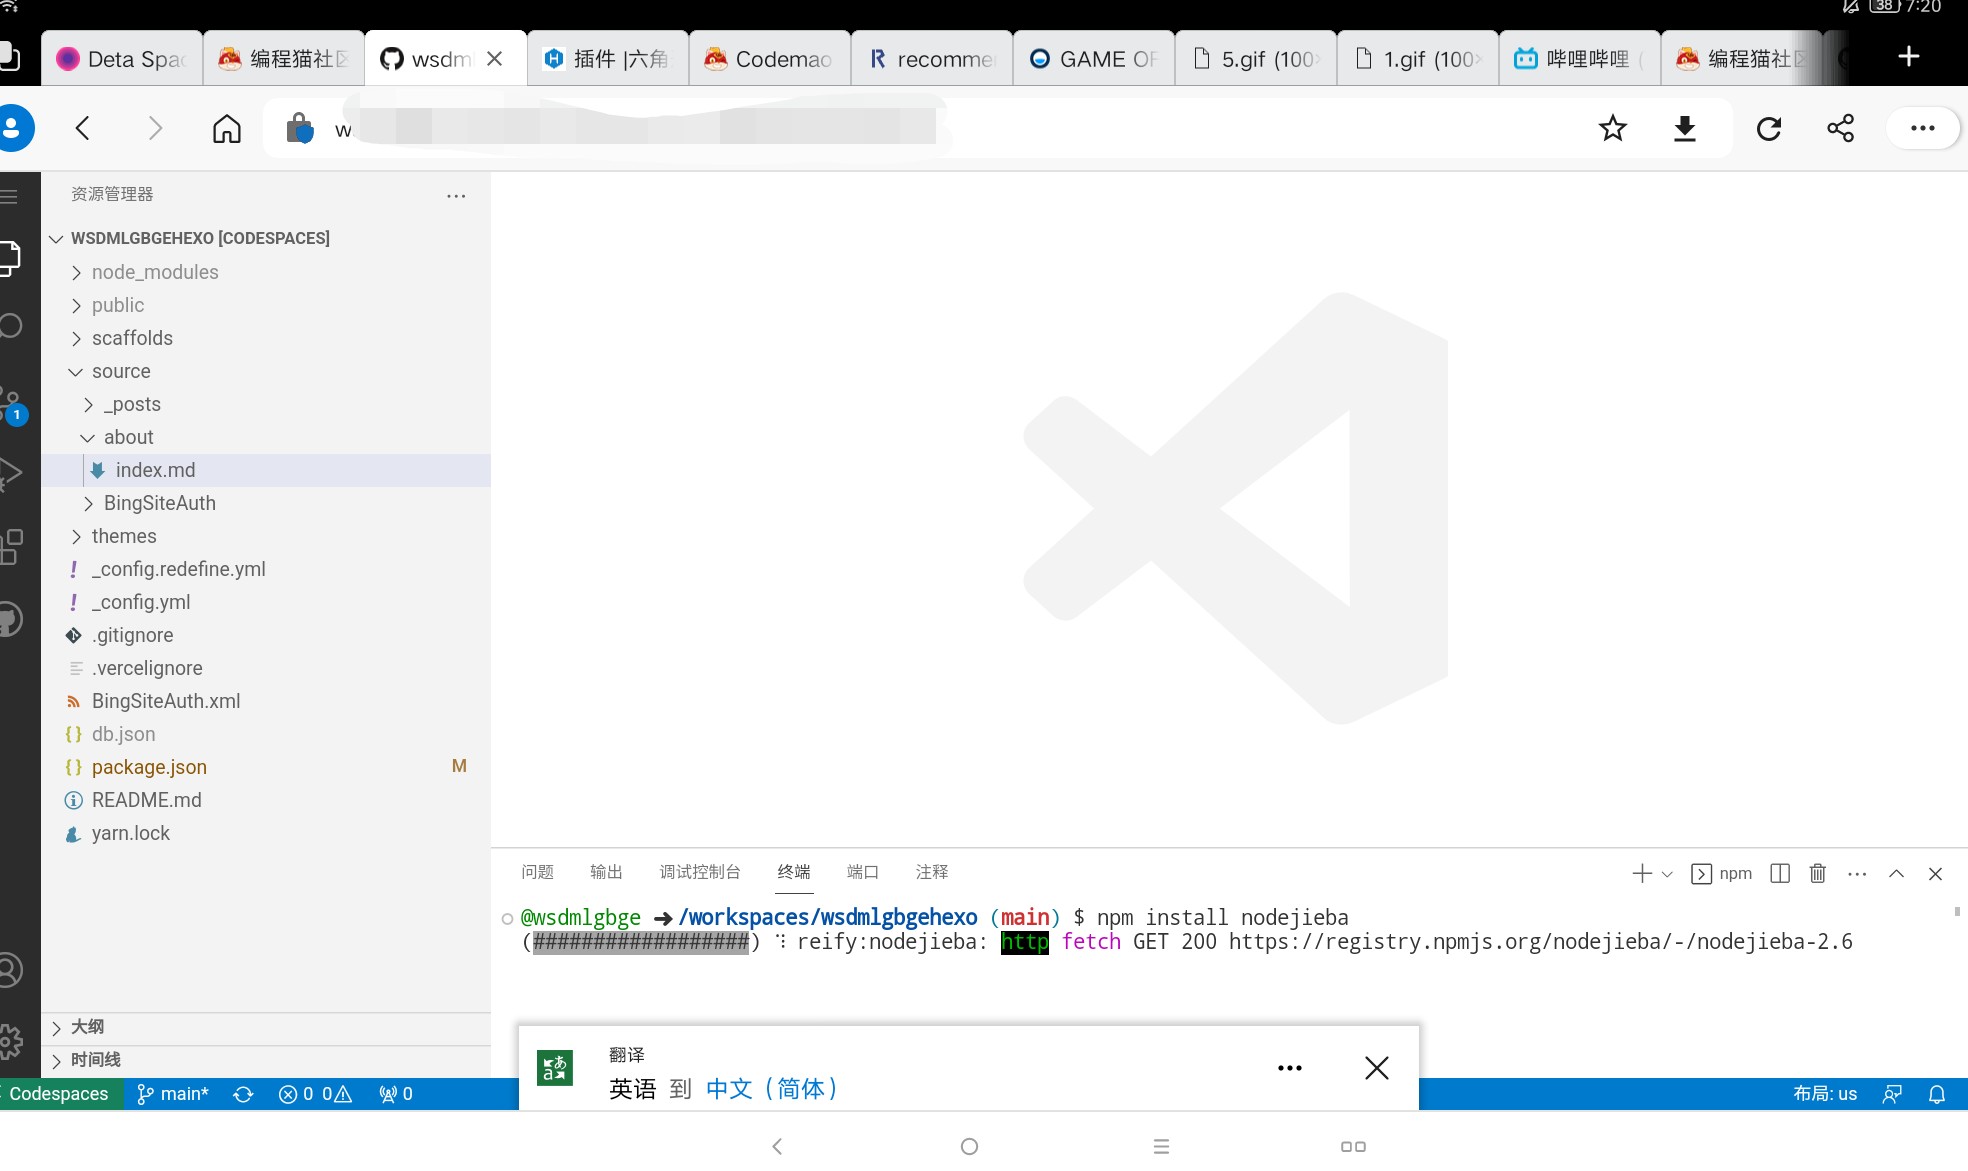This screenshot has height=1171, width=1968.
Task: Open browser profile avatar
Action: (12, 128)
